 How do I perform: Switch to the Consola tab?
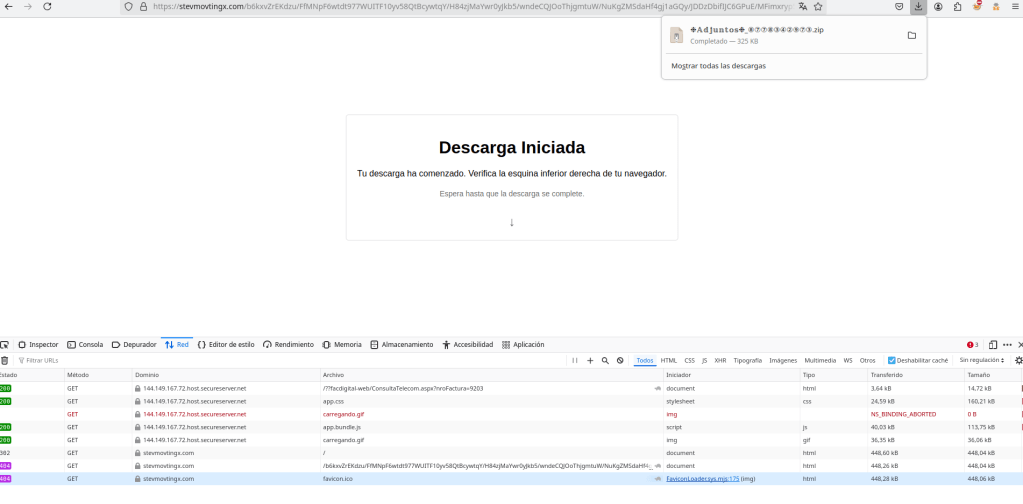[85, 344]
